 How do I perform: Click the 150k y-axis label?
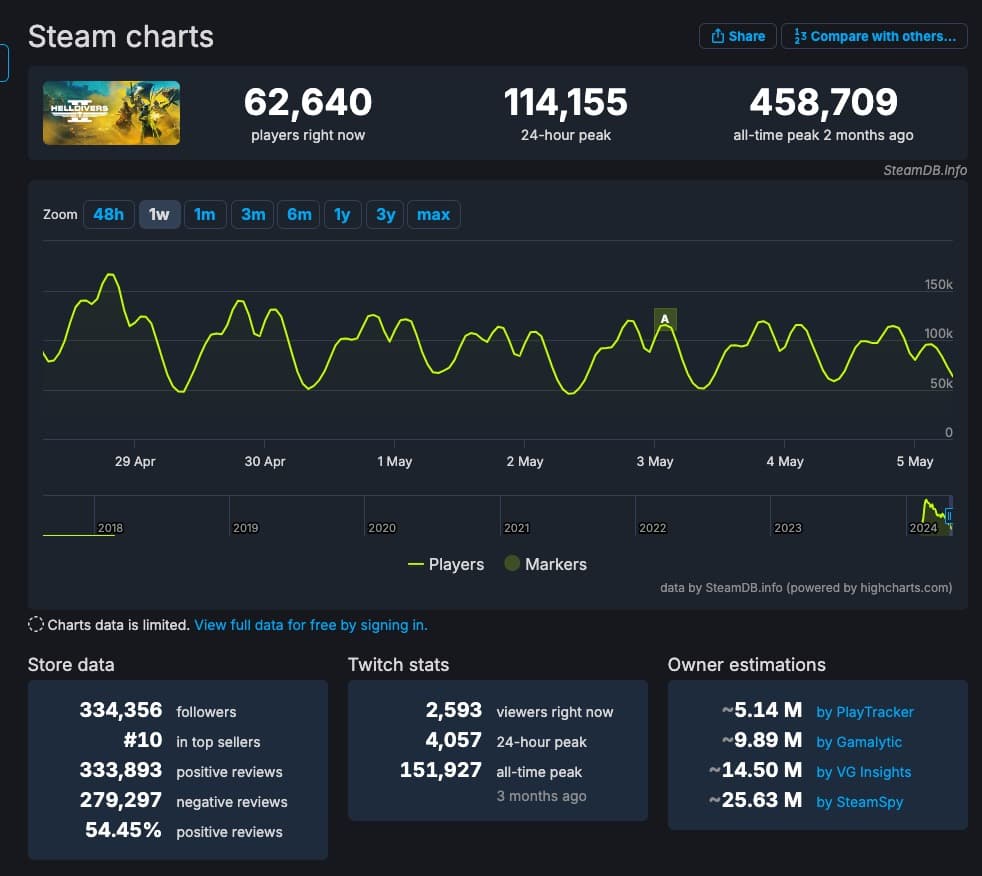pyautogui.click(x=938, y=284)
